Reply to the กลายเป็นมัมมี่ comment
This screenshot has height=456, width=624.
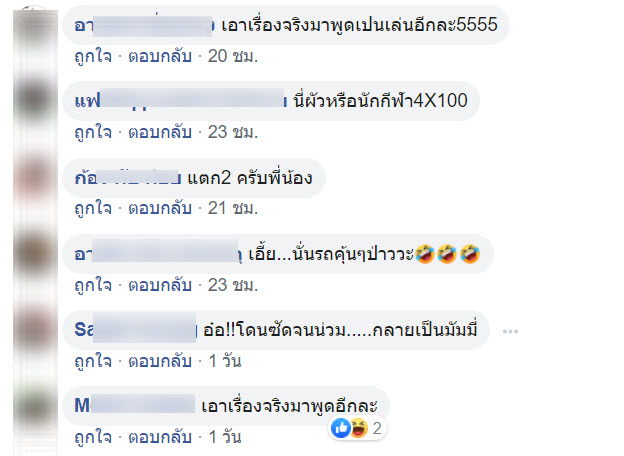pyautogui.click(x=160, y=361)
